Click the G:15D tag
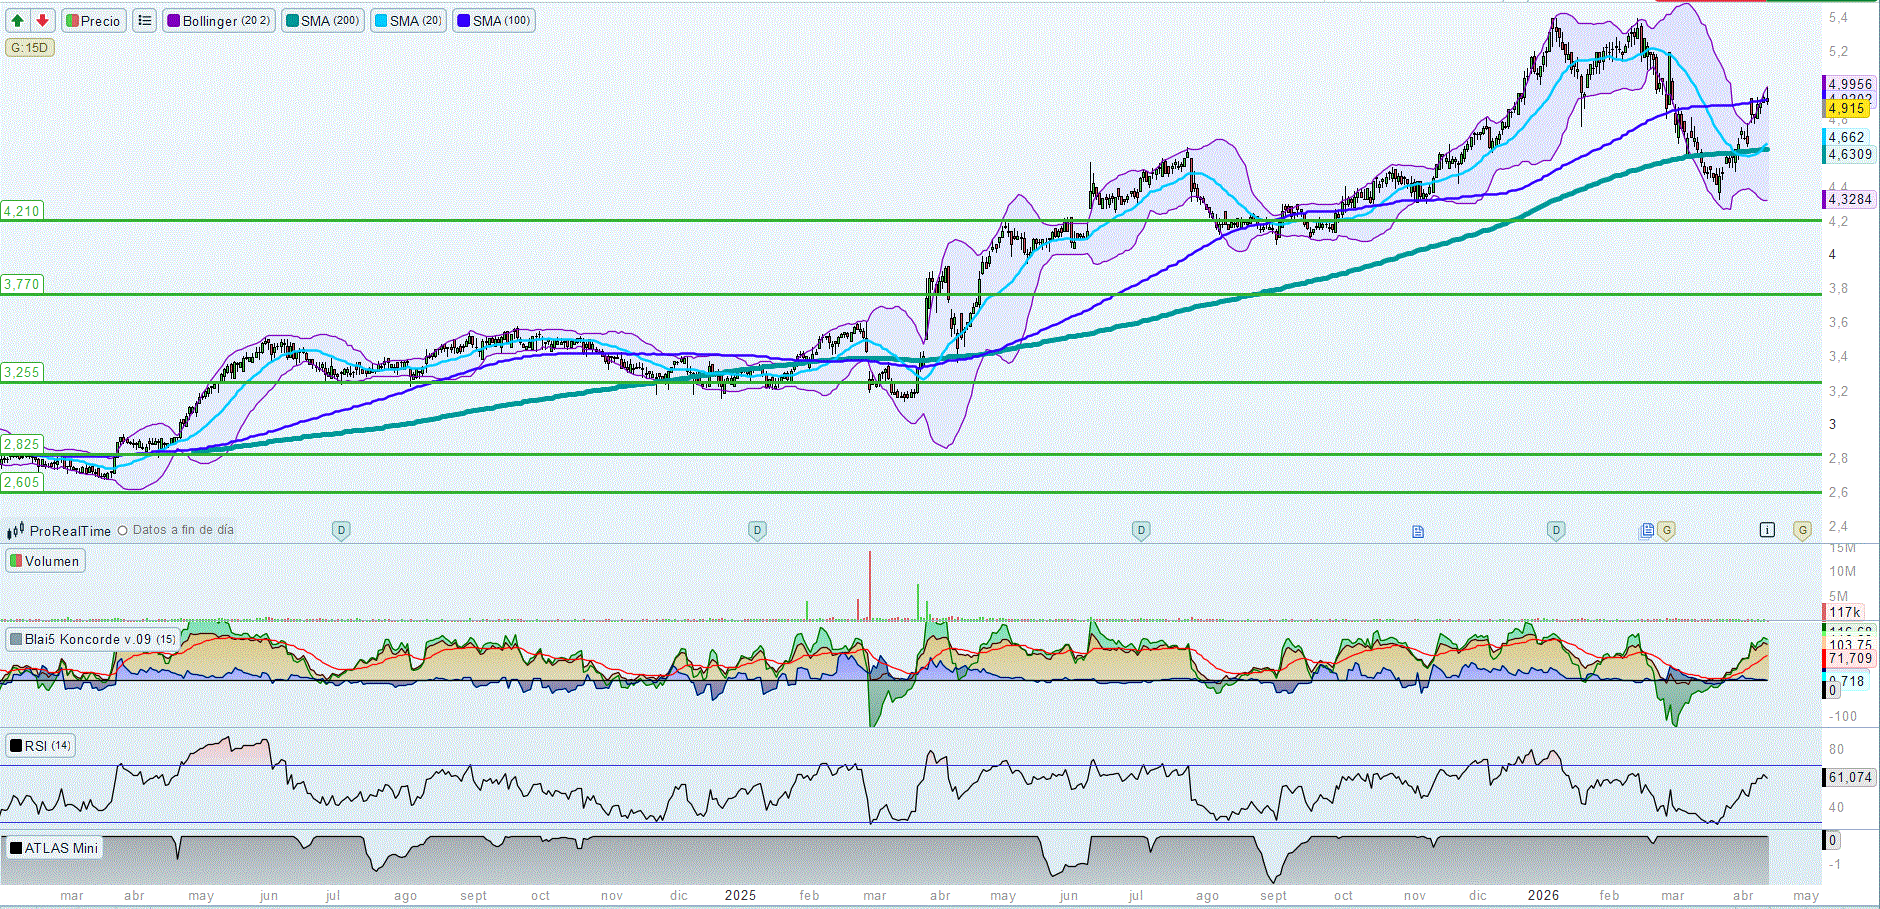 coord(29,48)
